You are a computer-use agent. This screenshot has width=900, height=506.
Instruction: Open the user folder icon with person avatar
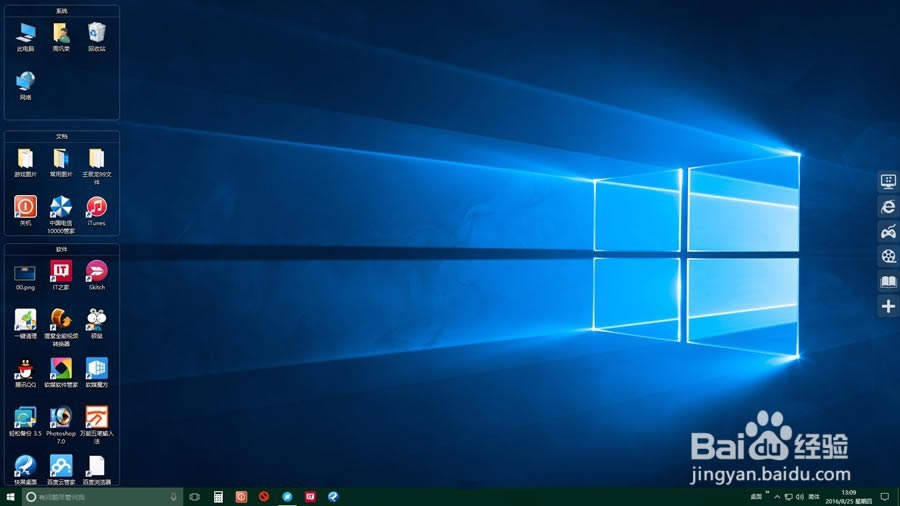point(61,37)
